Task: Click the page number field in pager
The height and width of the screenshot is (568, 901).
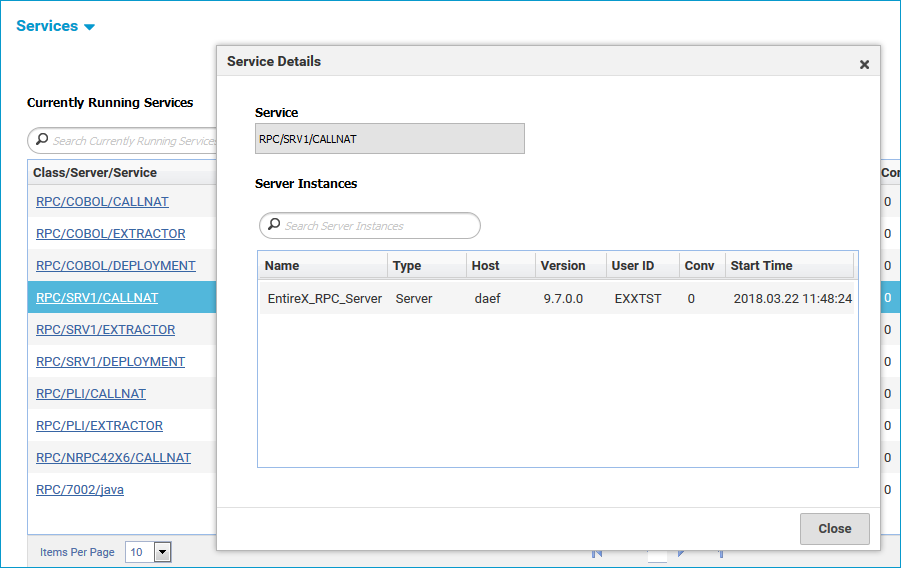Action: click(657, 555)
